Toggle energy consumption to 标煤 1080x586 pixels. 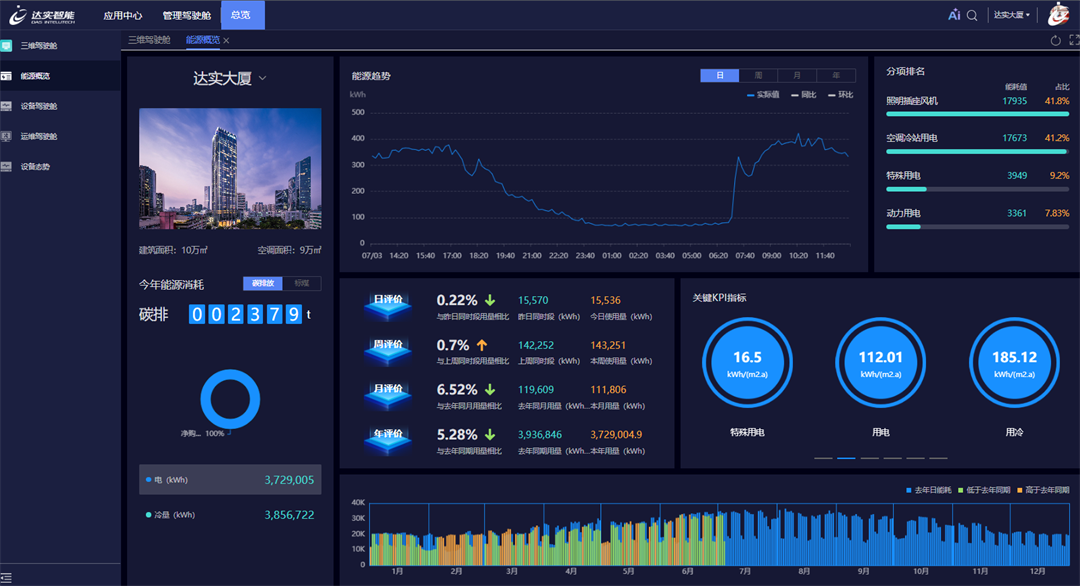tap(302, 284)
